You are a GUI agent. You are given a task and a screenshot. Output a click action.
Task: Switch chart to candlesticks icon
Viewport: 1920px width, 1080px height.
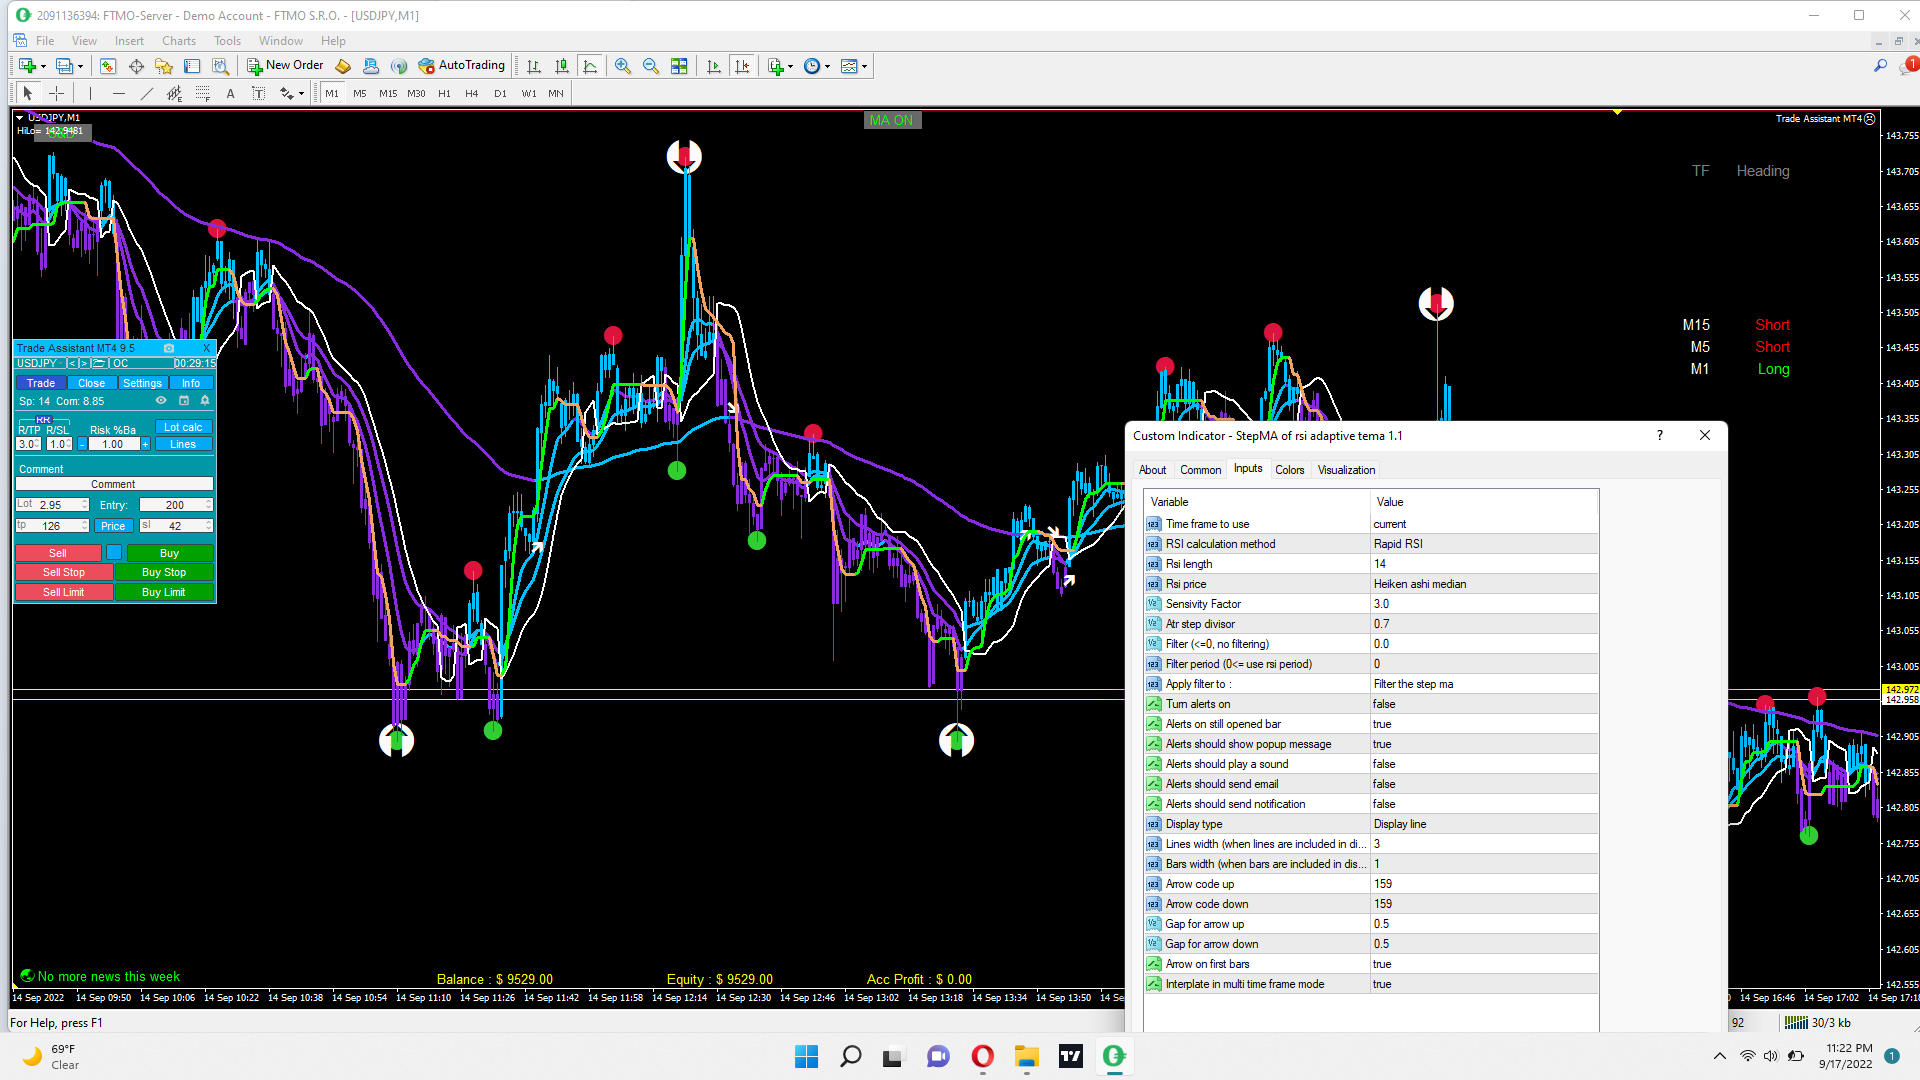(x=562, y=66)
